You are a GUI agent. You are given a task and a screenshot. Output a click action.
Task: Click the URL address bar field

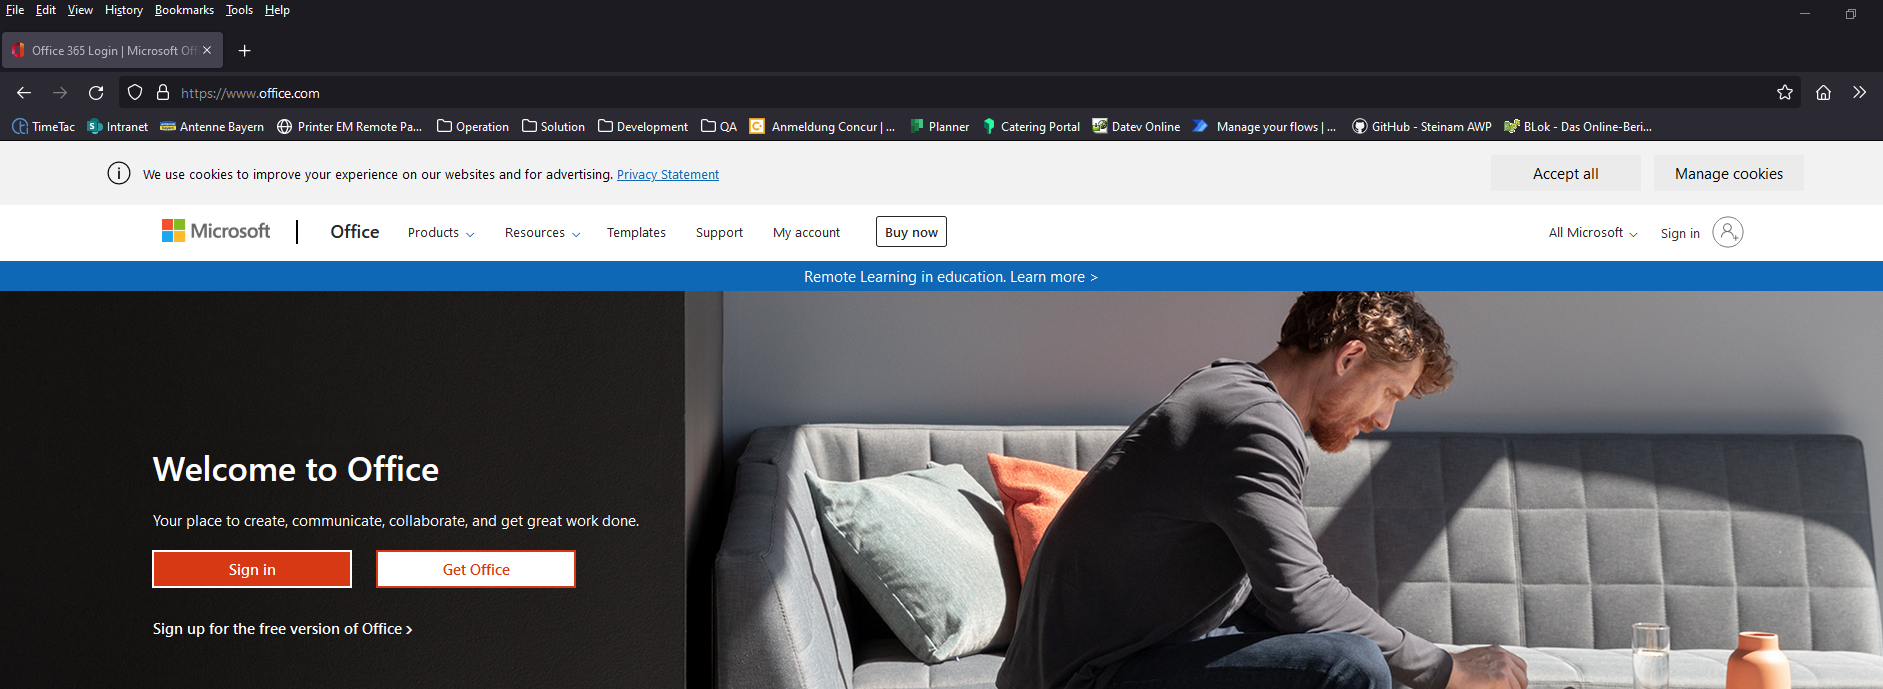(900, 93)
